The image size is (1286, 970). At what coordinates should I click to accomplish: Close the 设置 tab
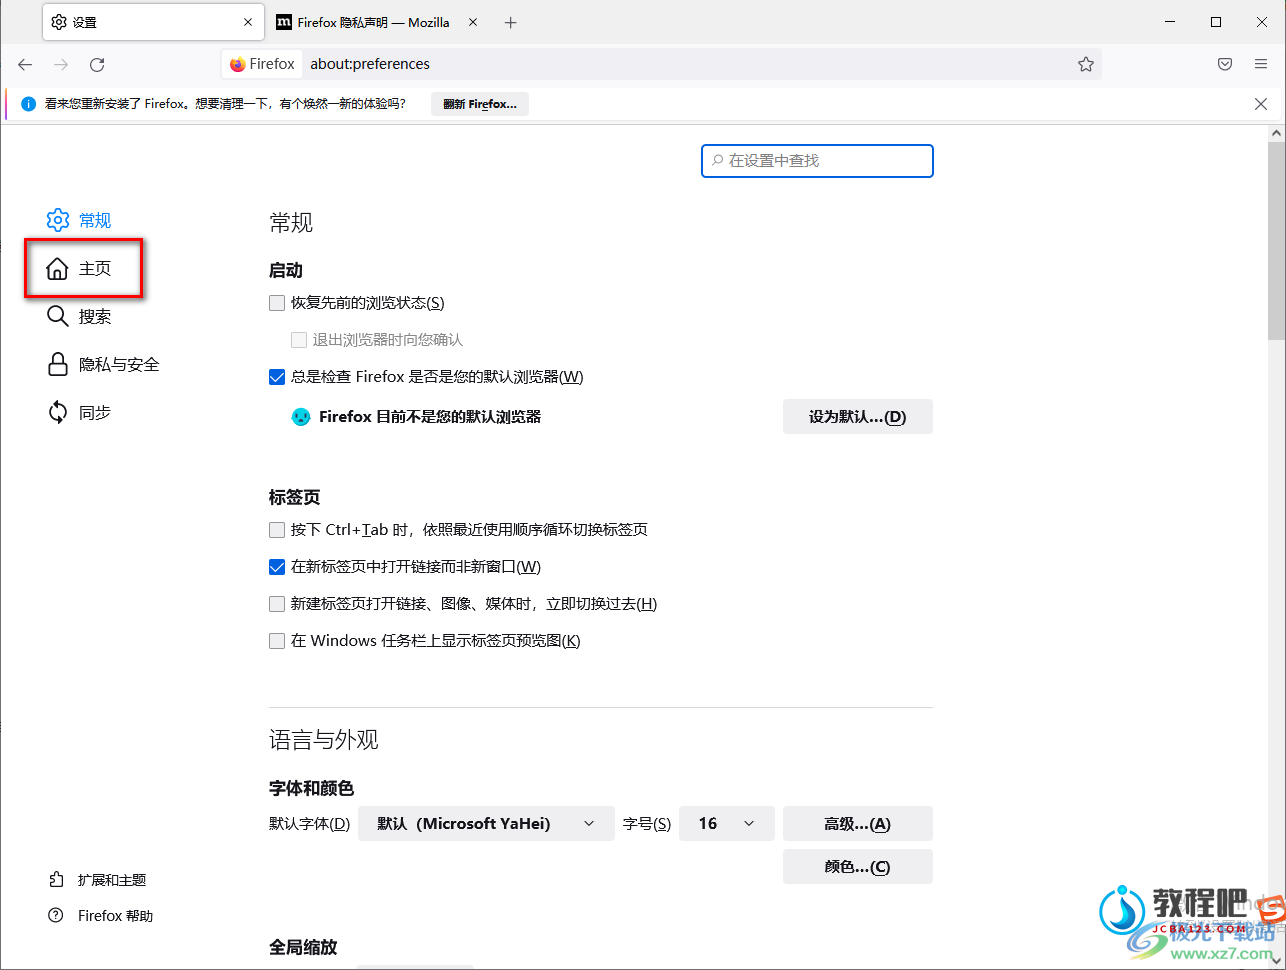[248, 22]
